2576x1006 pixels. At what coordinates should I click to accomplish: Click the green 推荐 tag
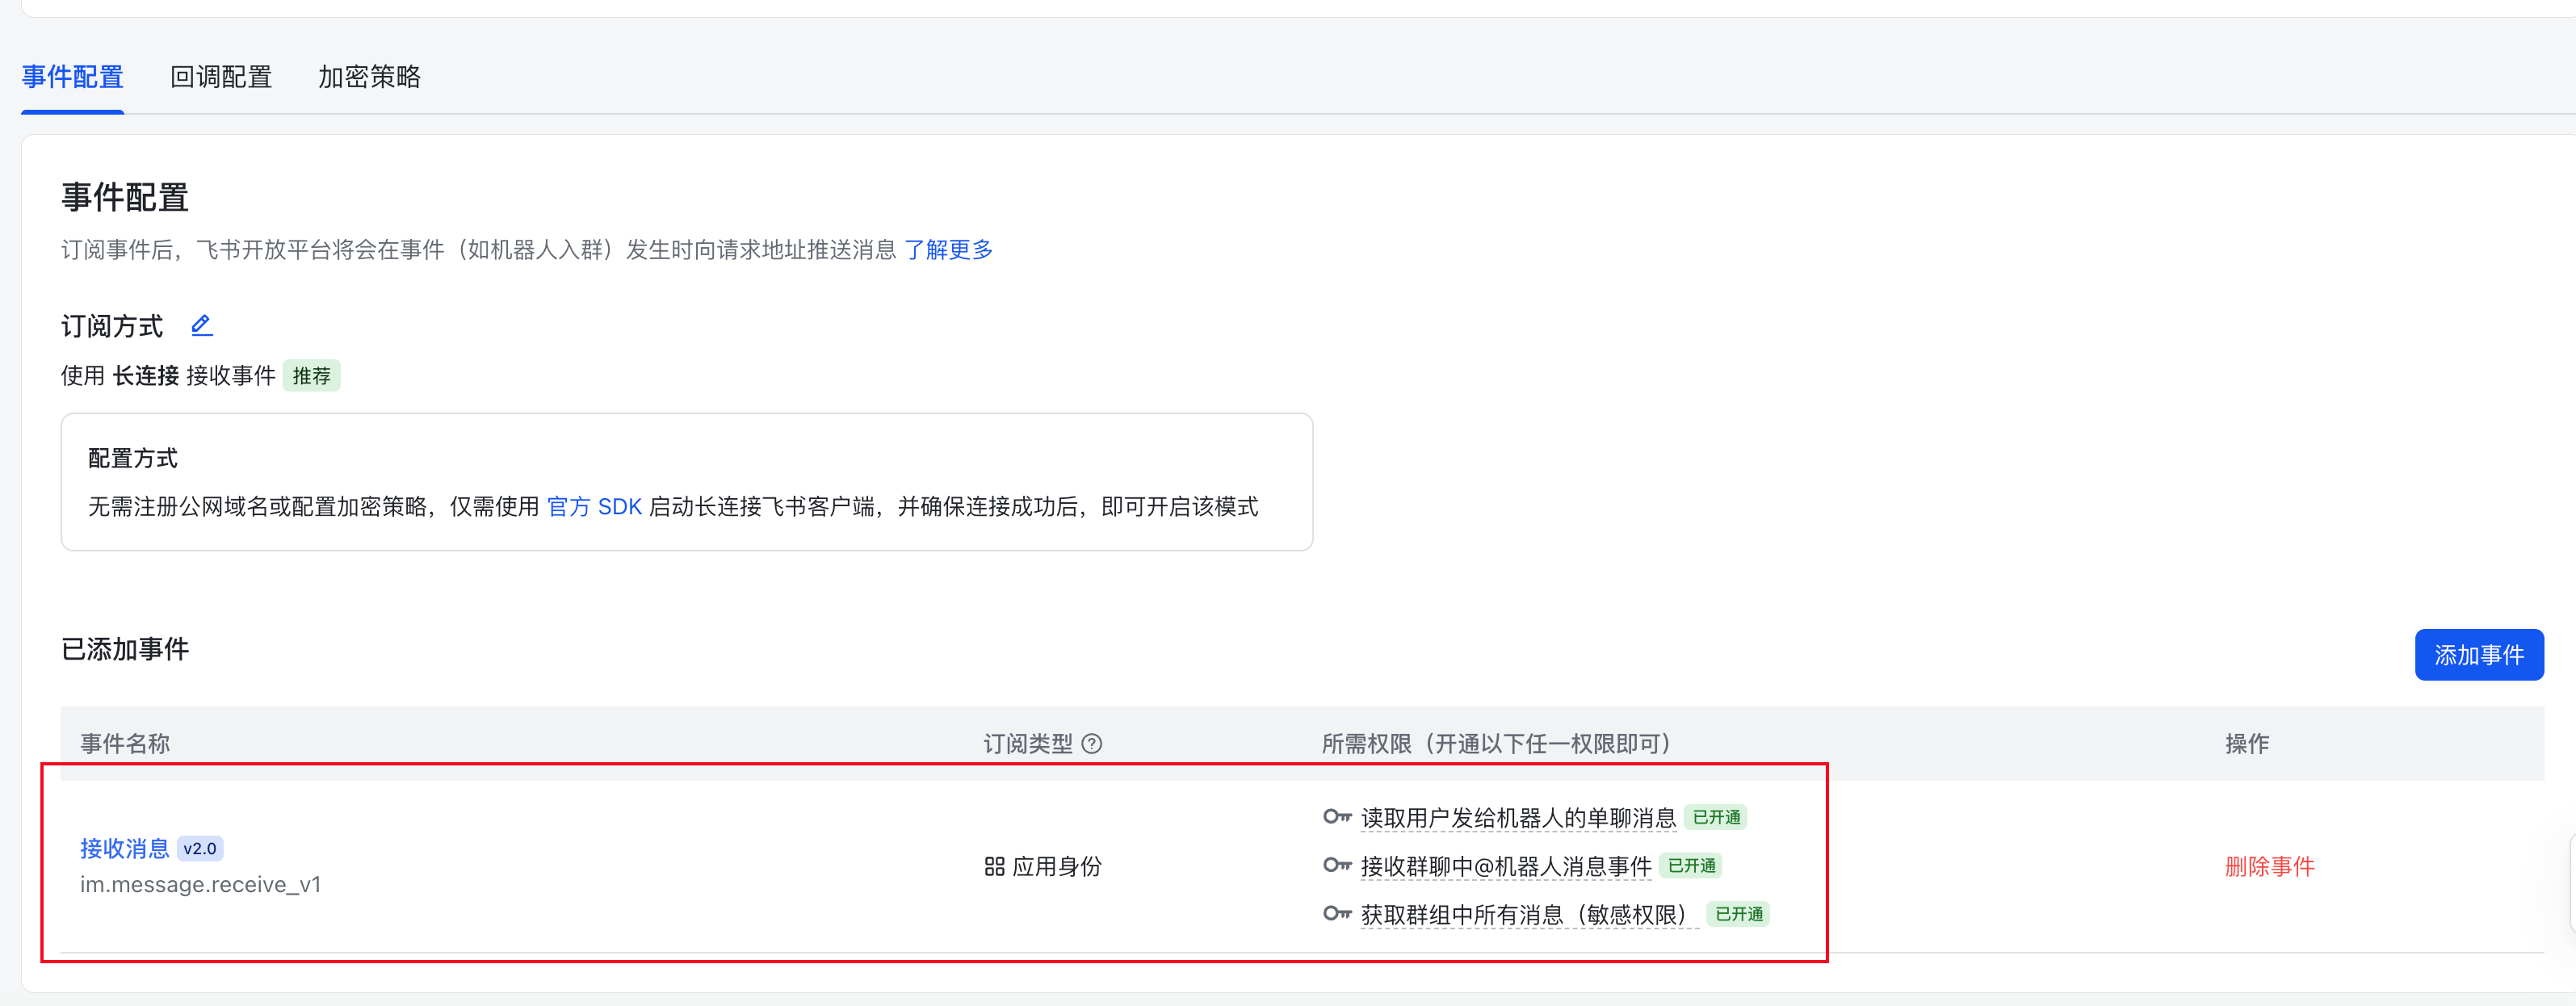click(311, 376)
